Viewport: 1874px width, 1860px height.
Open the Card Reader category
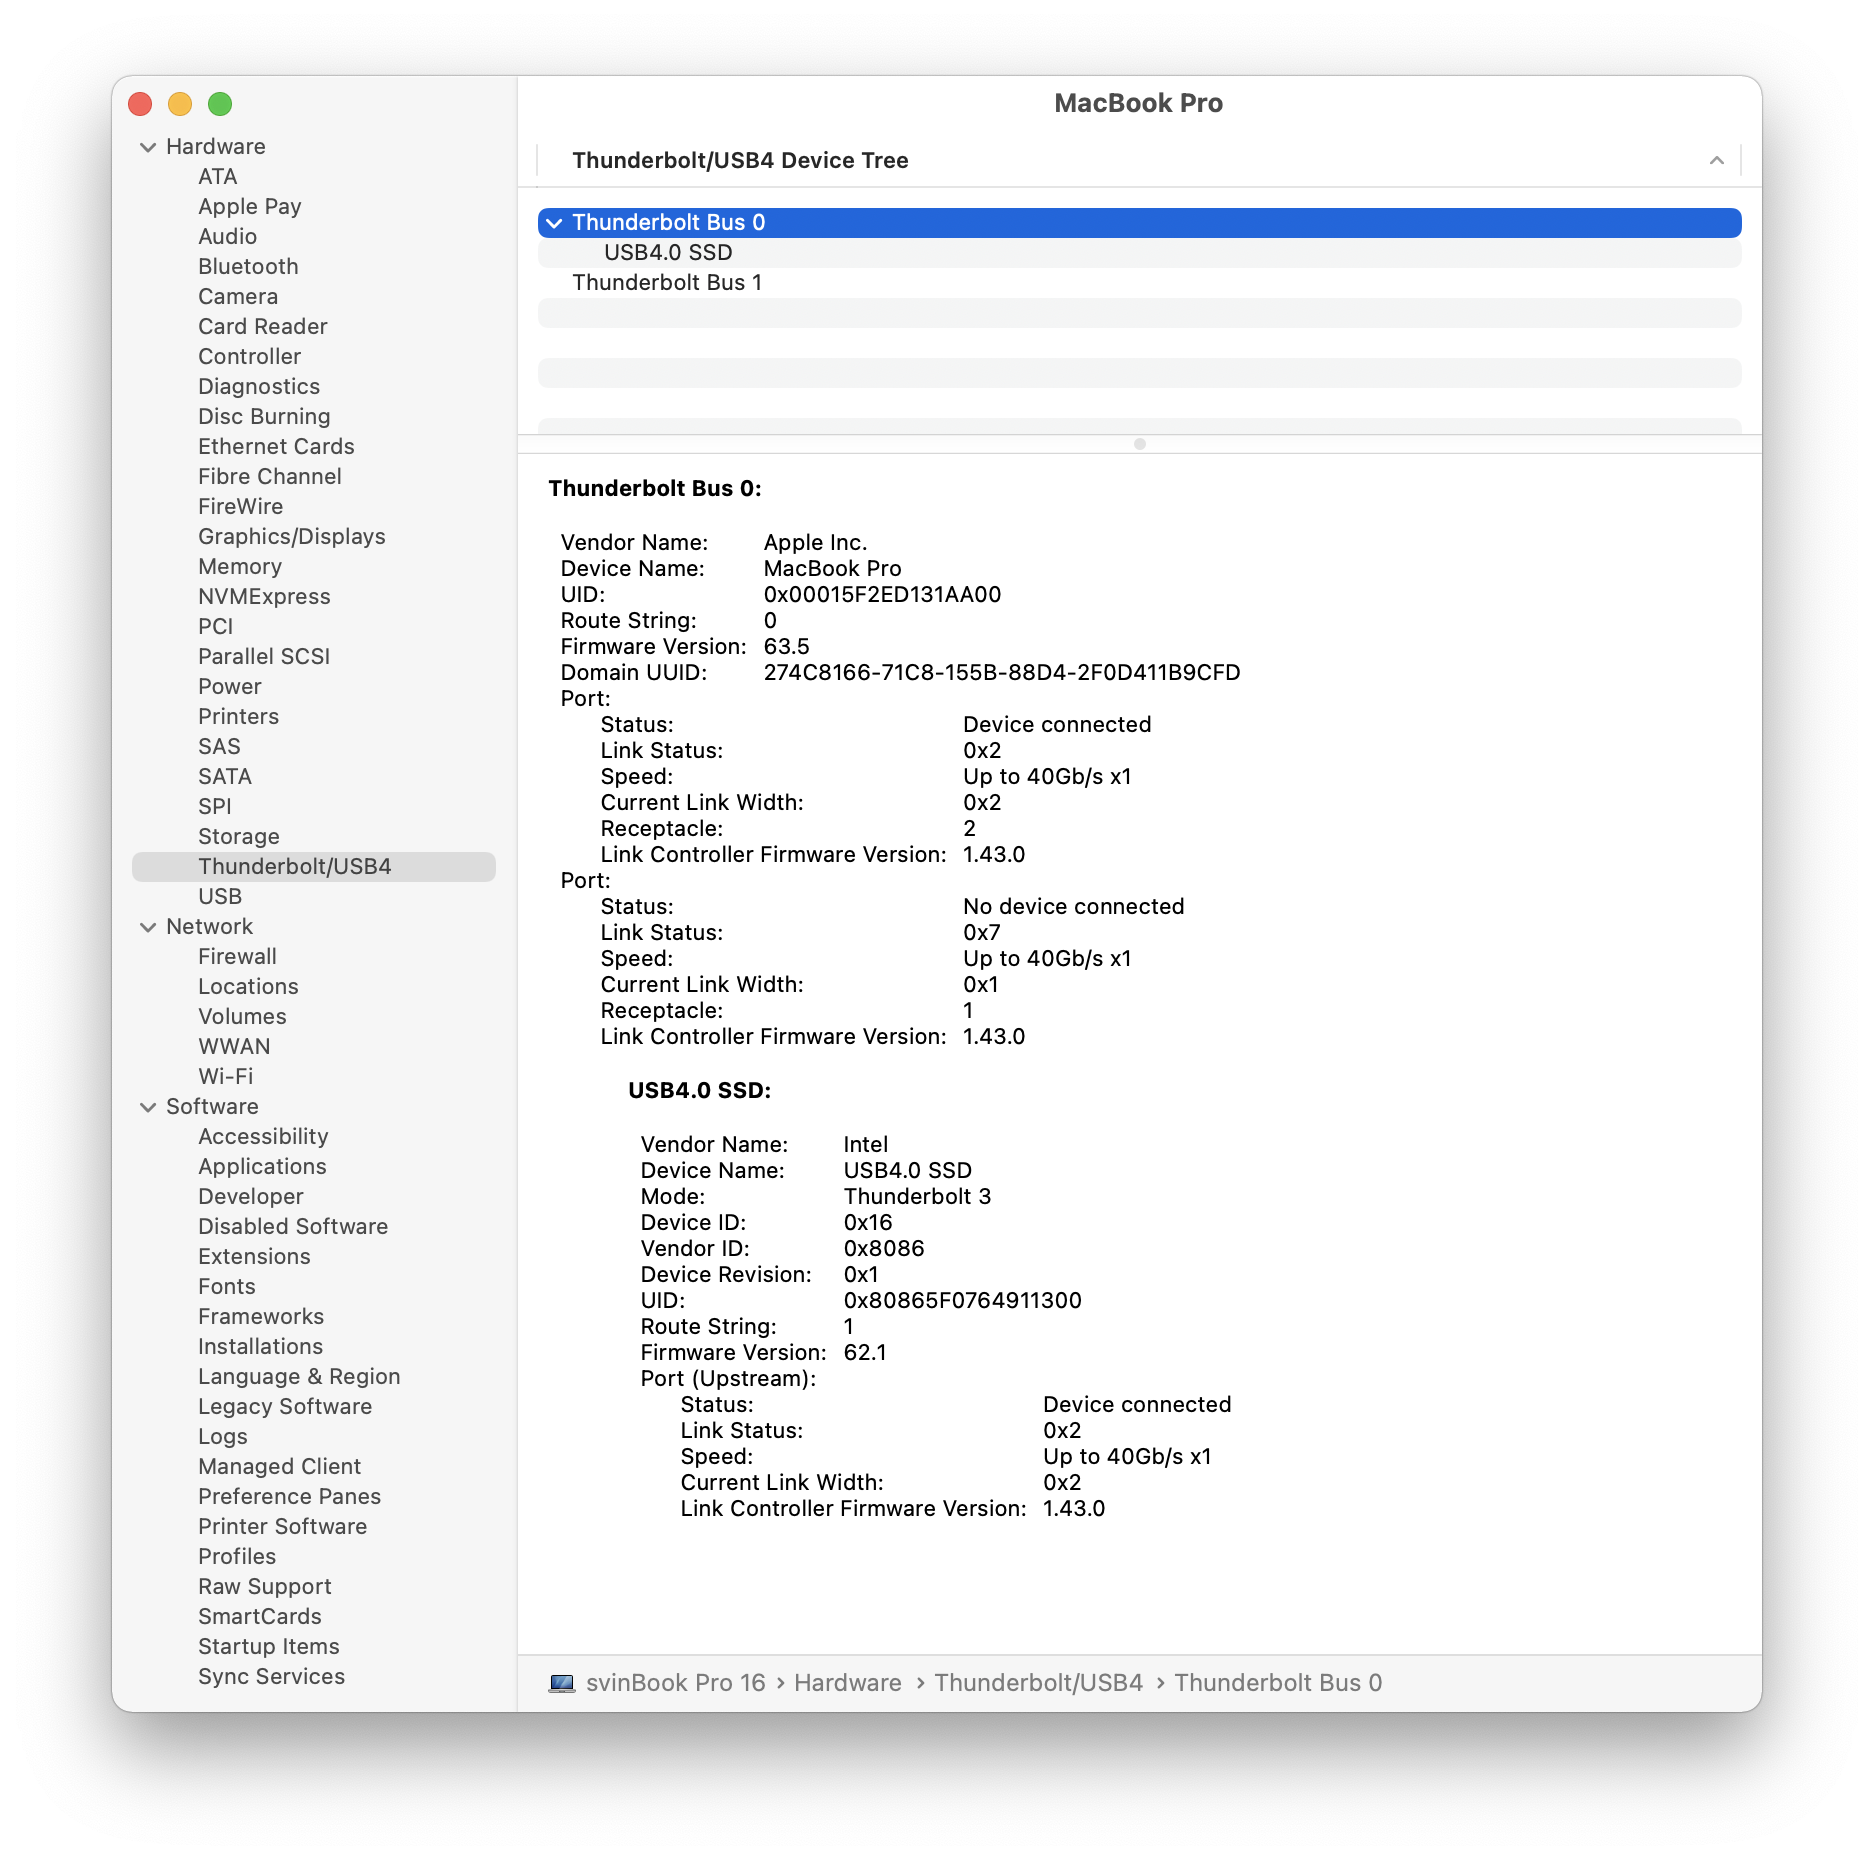point(262,327)
